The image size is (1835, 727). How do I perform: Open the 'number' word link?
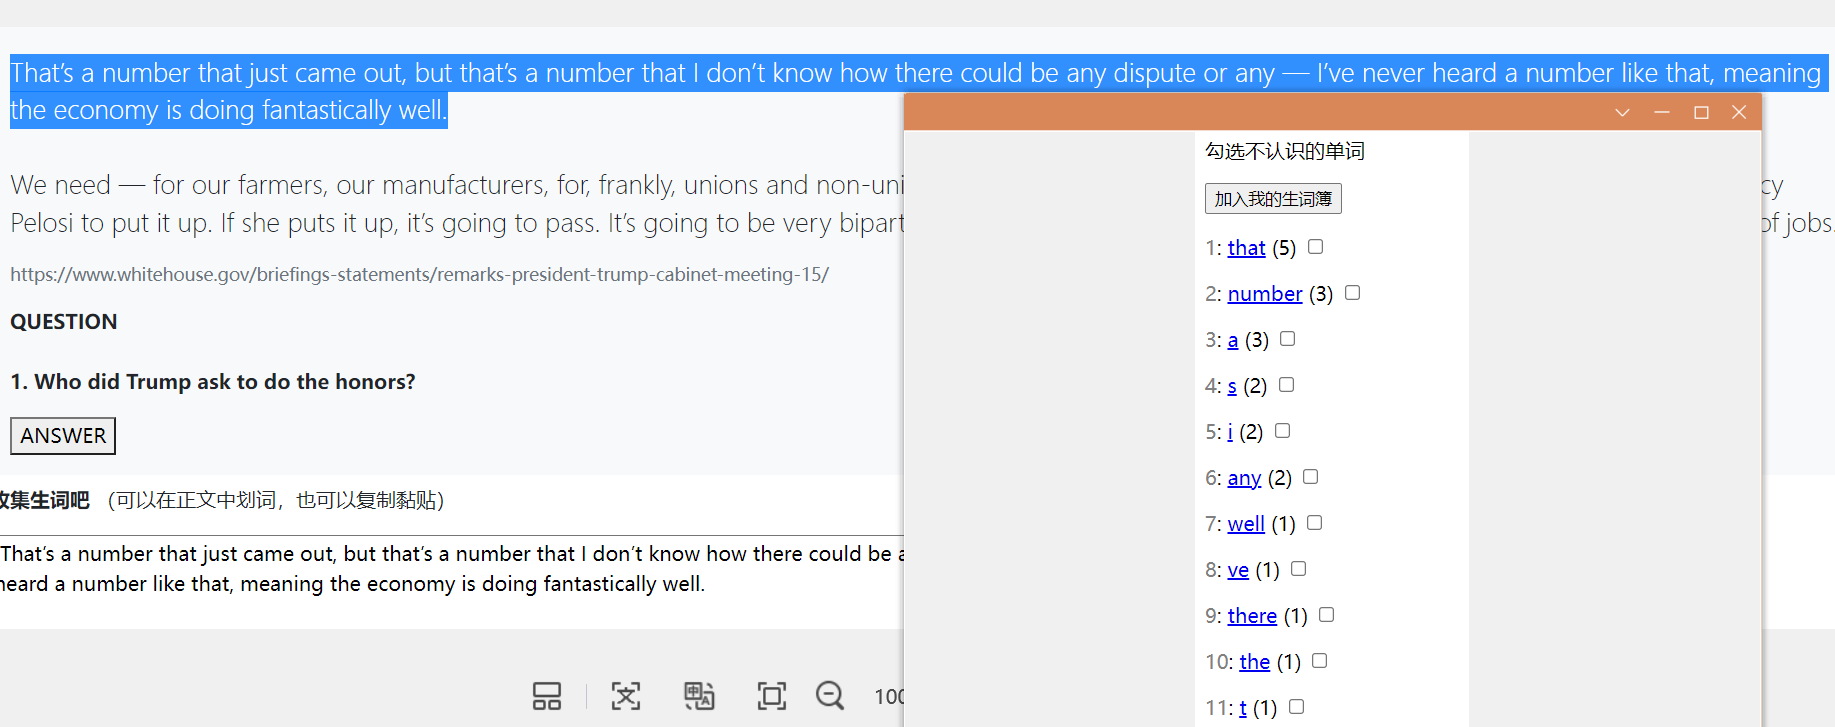click(1265, 294)
